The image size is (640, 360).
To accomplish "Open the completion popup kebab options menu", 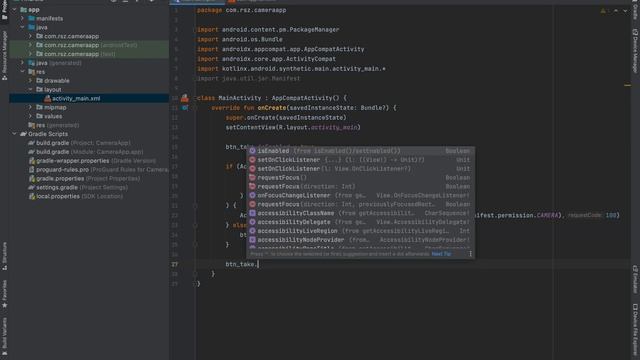I will click(470, 254).
